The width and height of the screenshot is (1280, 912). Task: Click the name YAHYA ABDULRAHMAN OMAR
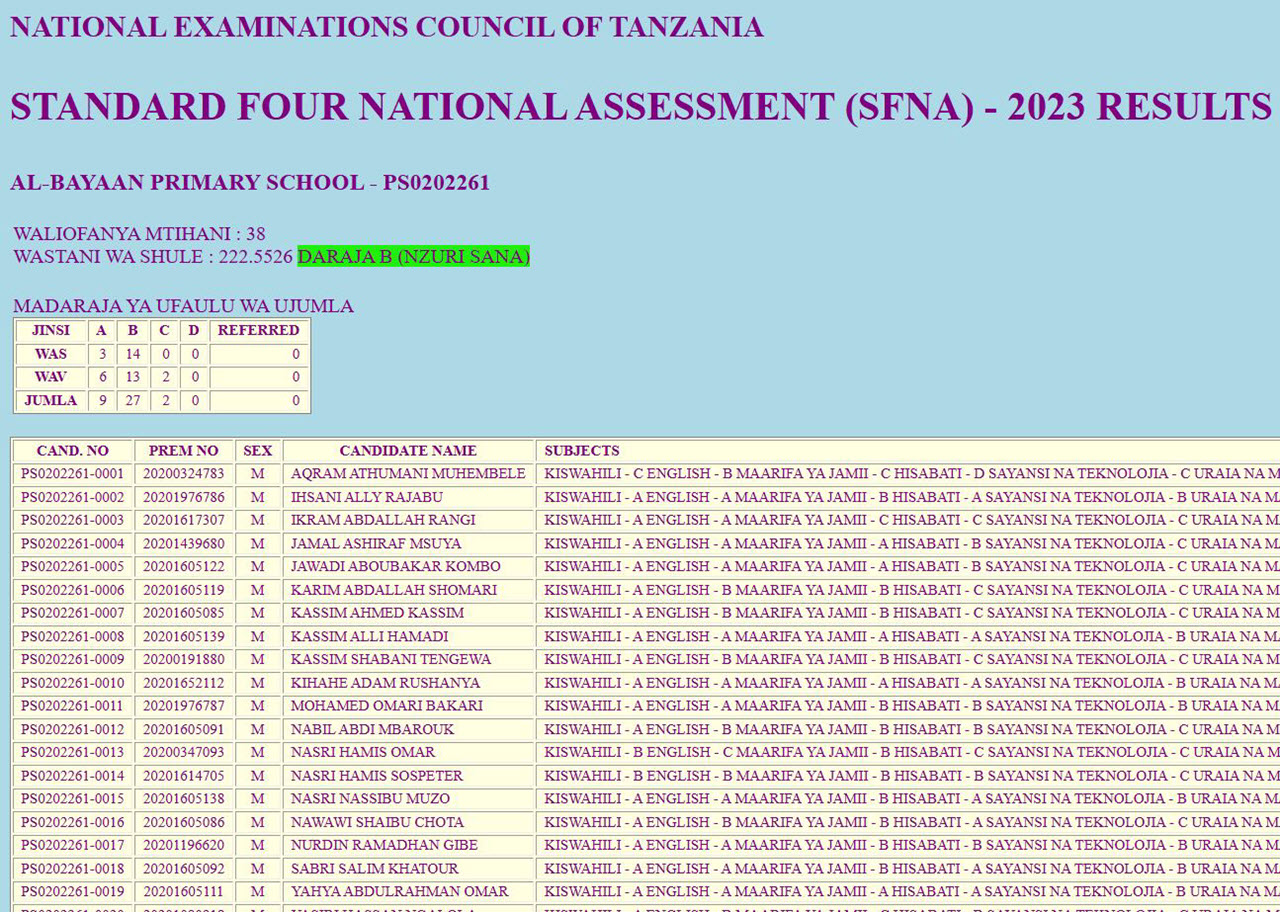[400, 892]
